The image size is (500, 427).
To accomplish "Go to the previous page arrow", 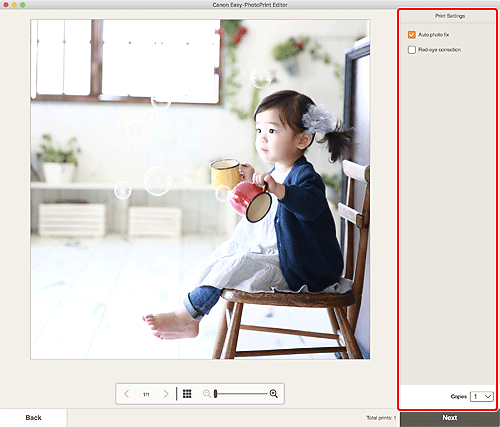I will coord(126,394).
